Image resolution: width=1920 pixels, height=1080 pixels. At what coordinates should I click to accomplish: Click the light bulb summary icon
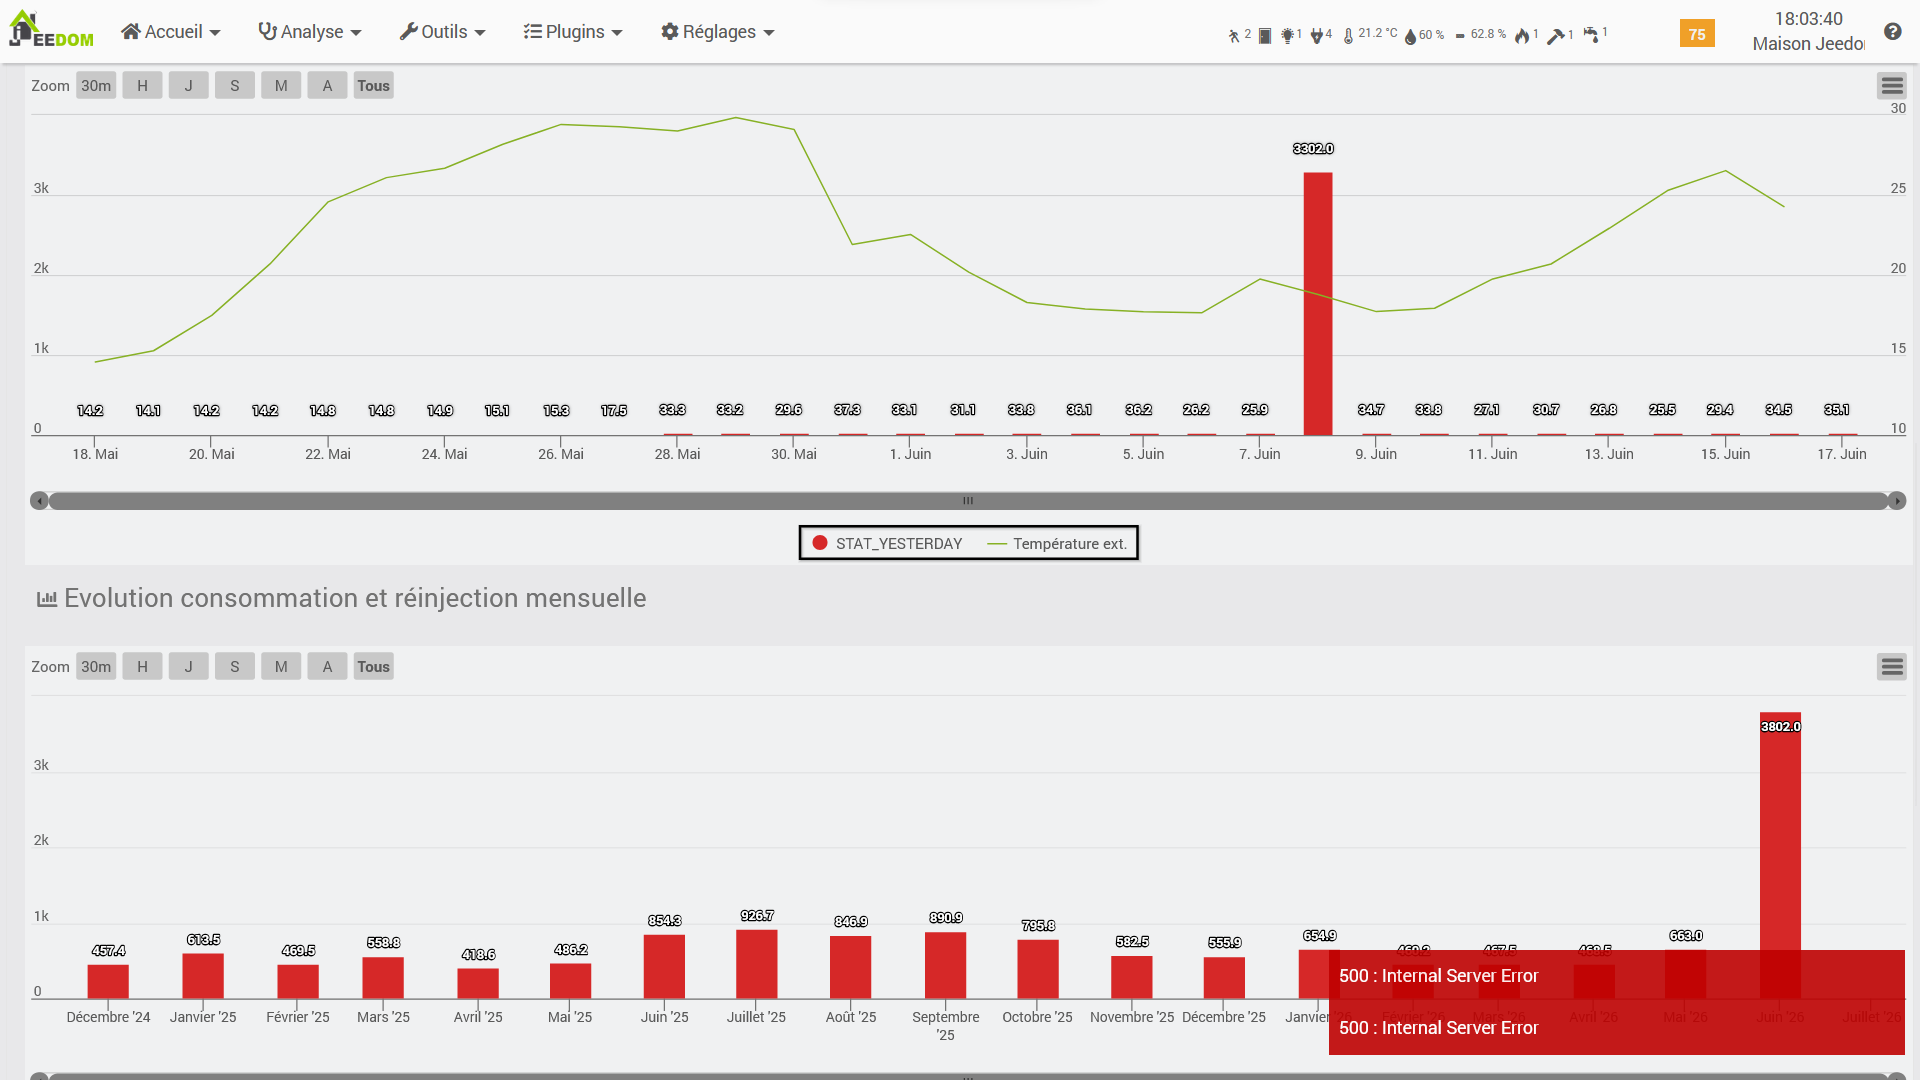coord(1287,36)
